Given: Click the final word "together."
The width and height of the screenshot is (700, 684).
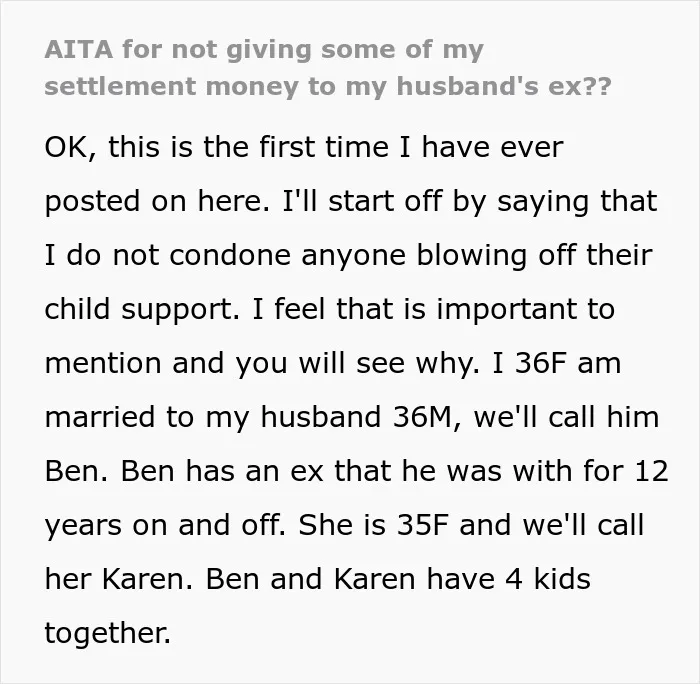Looking at the screenshot, I should point(108,633).
